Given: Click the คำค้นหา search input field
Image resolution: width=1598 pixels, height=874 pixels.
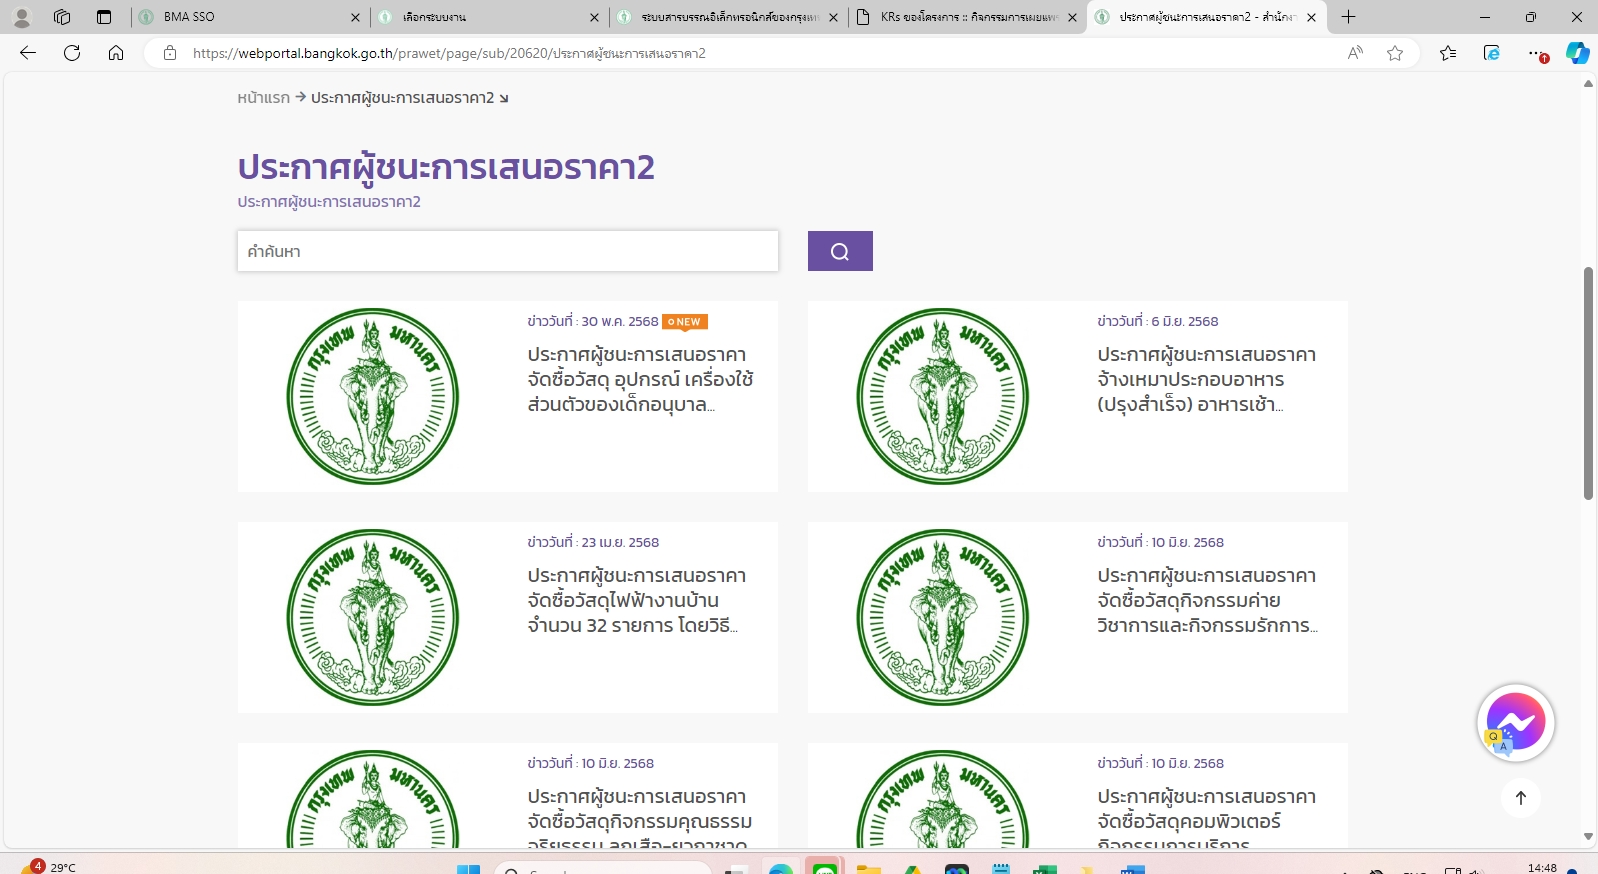Looking at the screenshot, I should pyautogui.click(x=508, y=251).
